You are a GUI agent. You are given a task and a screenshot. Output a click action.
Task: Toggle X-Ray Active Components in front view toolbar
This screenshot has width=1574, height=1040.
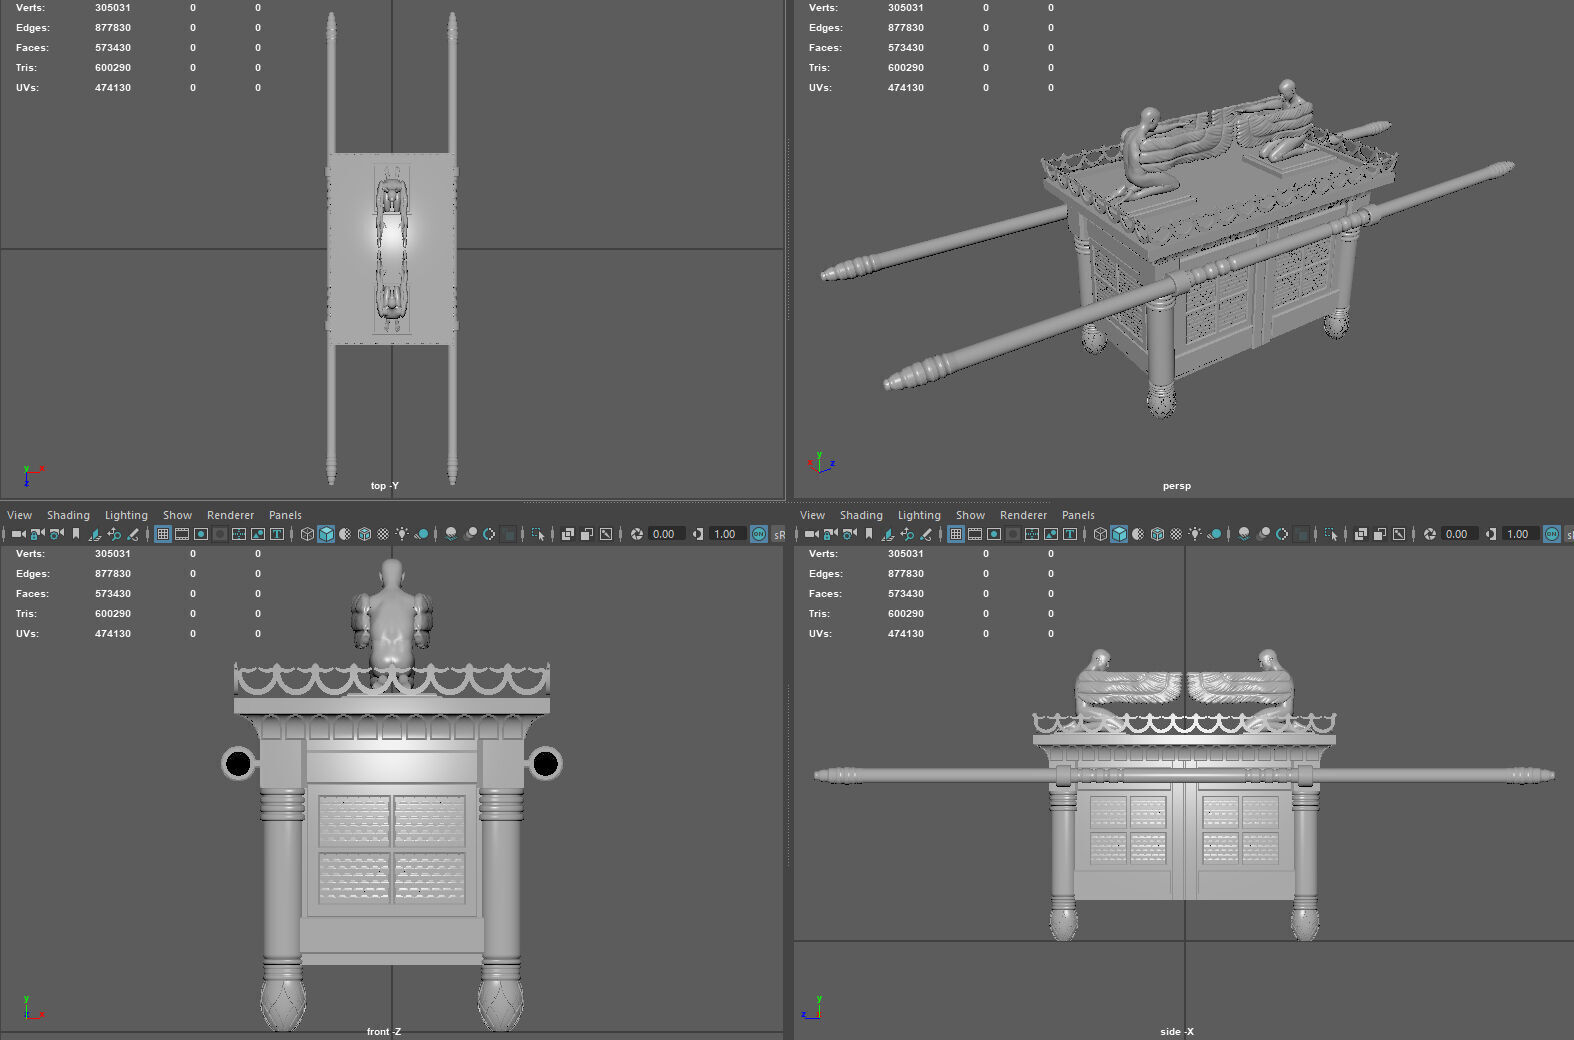(x=587, y=534)
